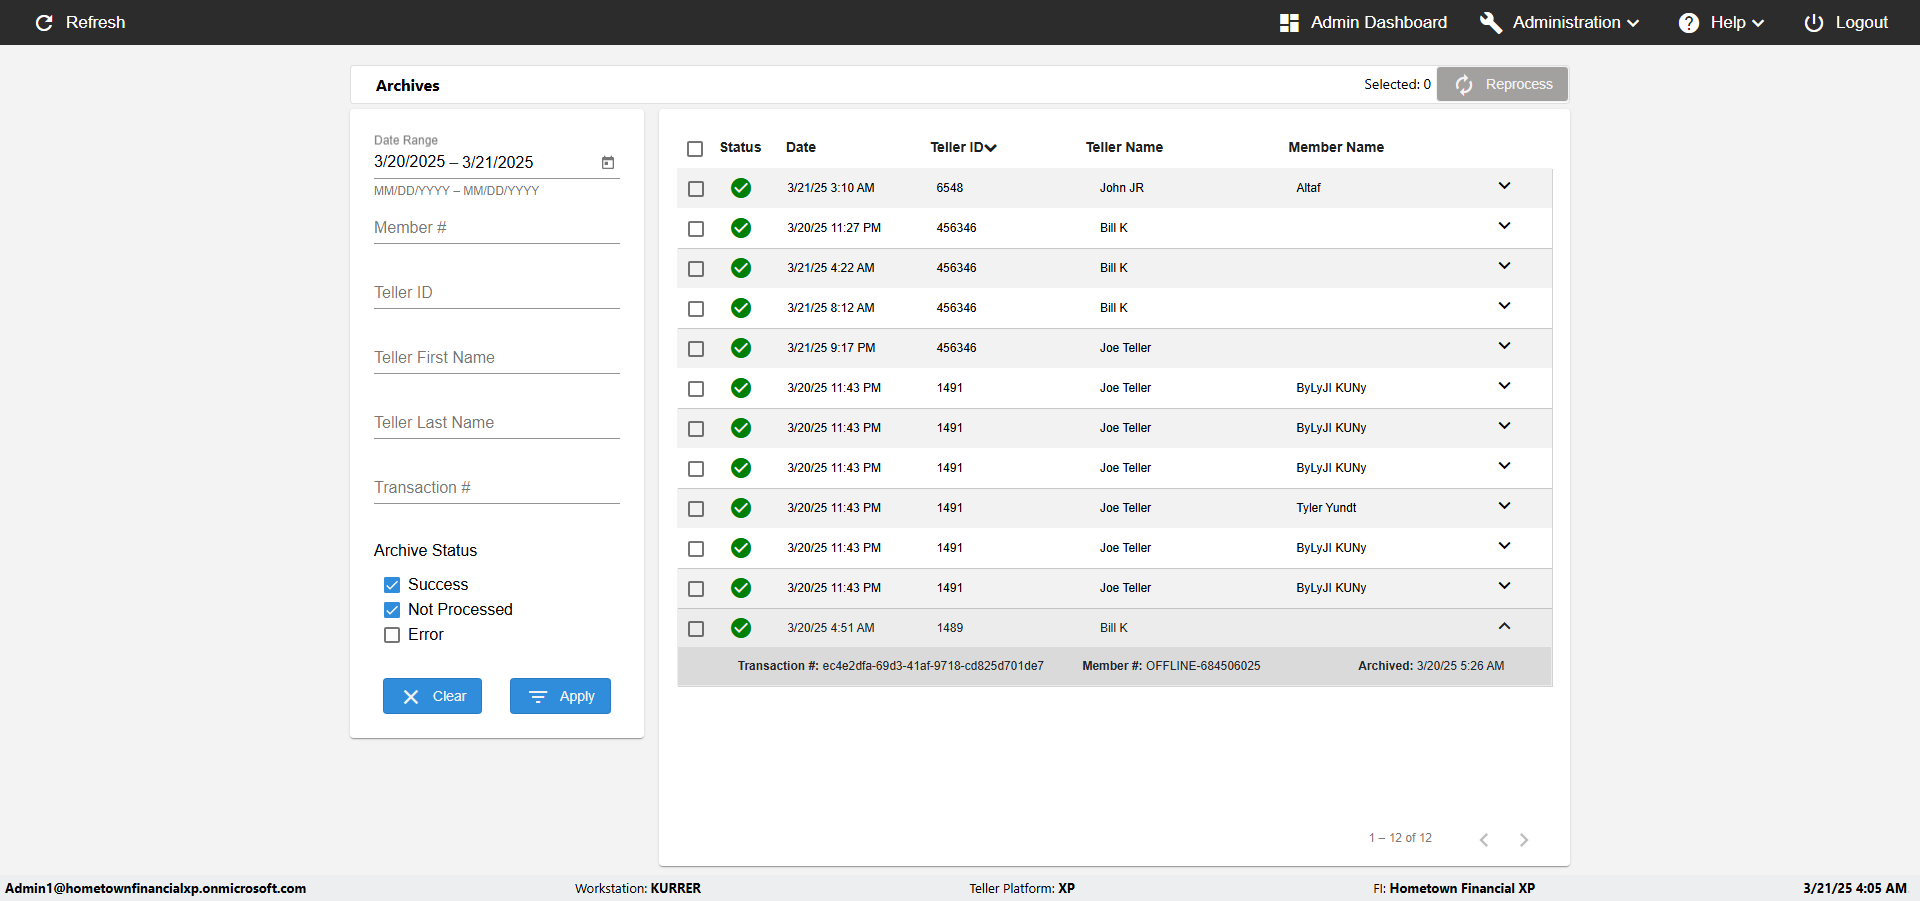Open the Admin Dashboard grid icon
Image resolution: width=1920 pixels, height=901 pixels.
1289,23
